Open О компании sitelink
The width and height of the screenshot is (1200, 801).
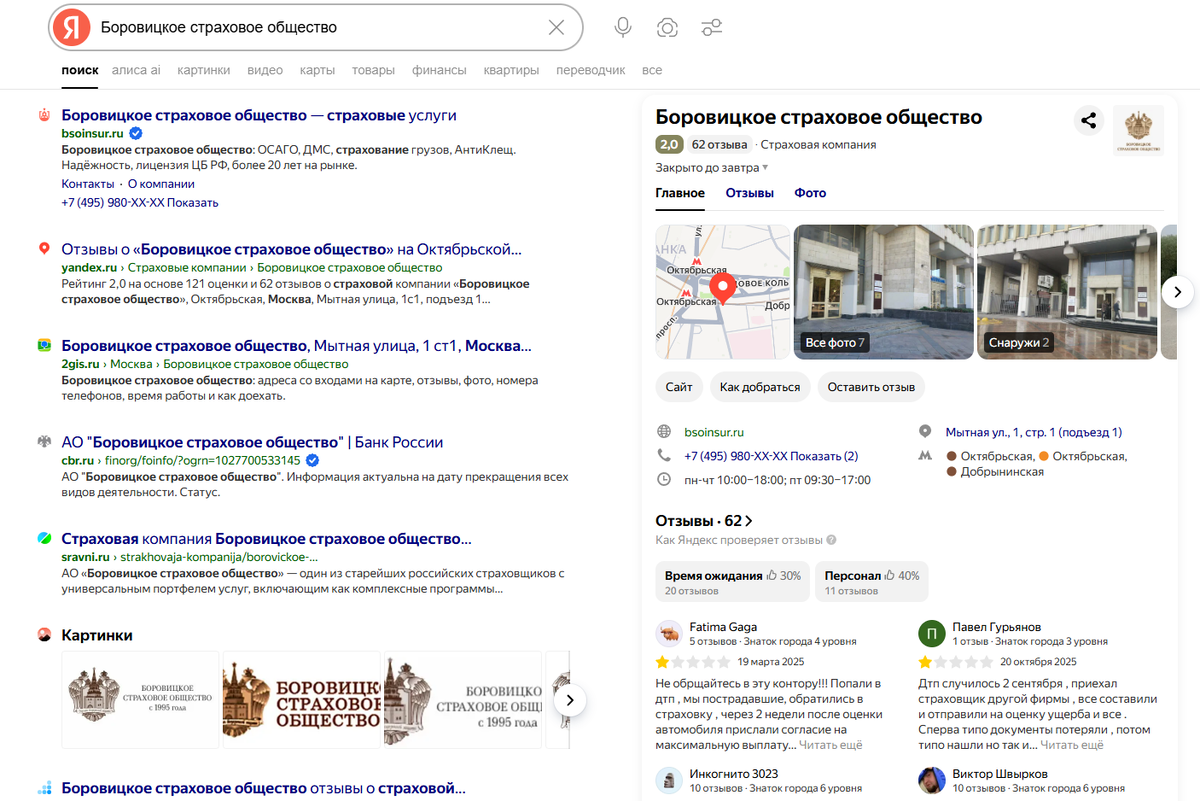161,184
